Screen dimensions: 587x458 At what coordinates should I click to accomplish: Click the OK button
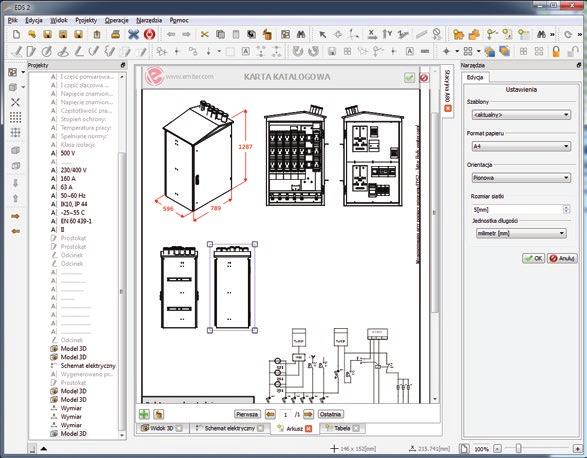pyautogui.click(x=533, y=258)
